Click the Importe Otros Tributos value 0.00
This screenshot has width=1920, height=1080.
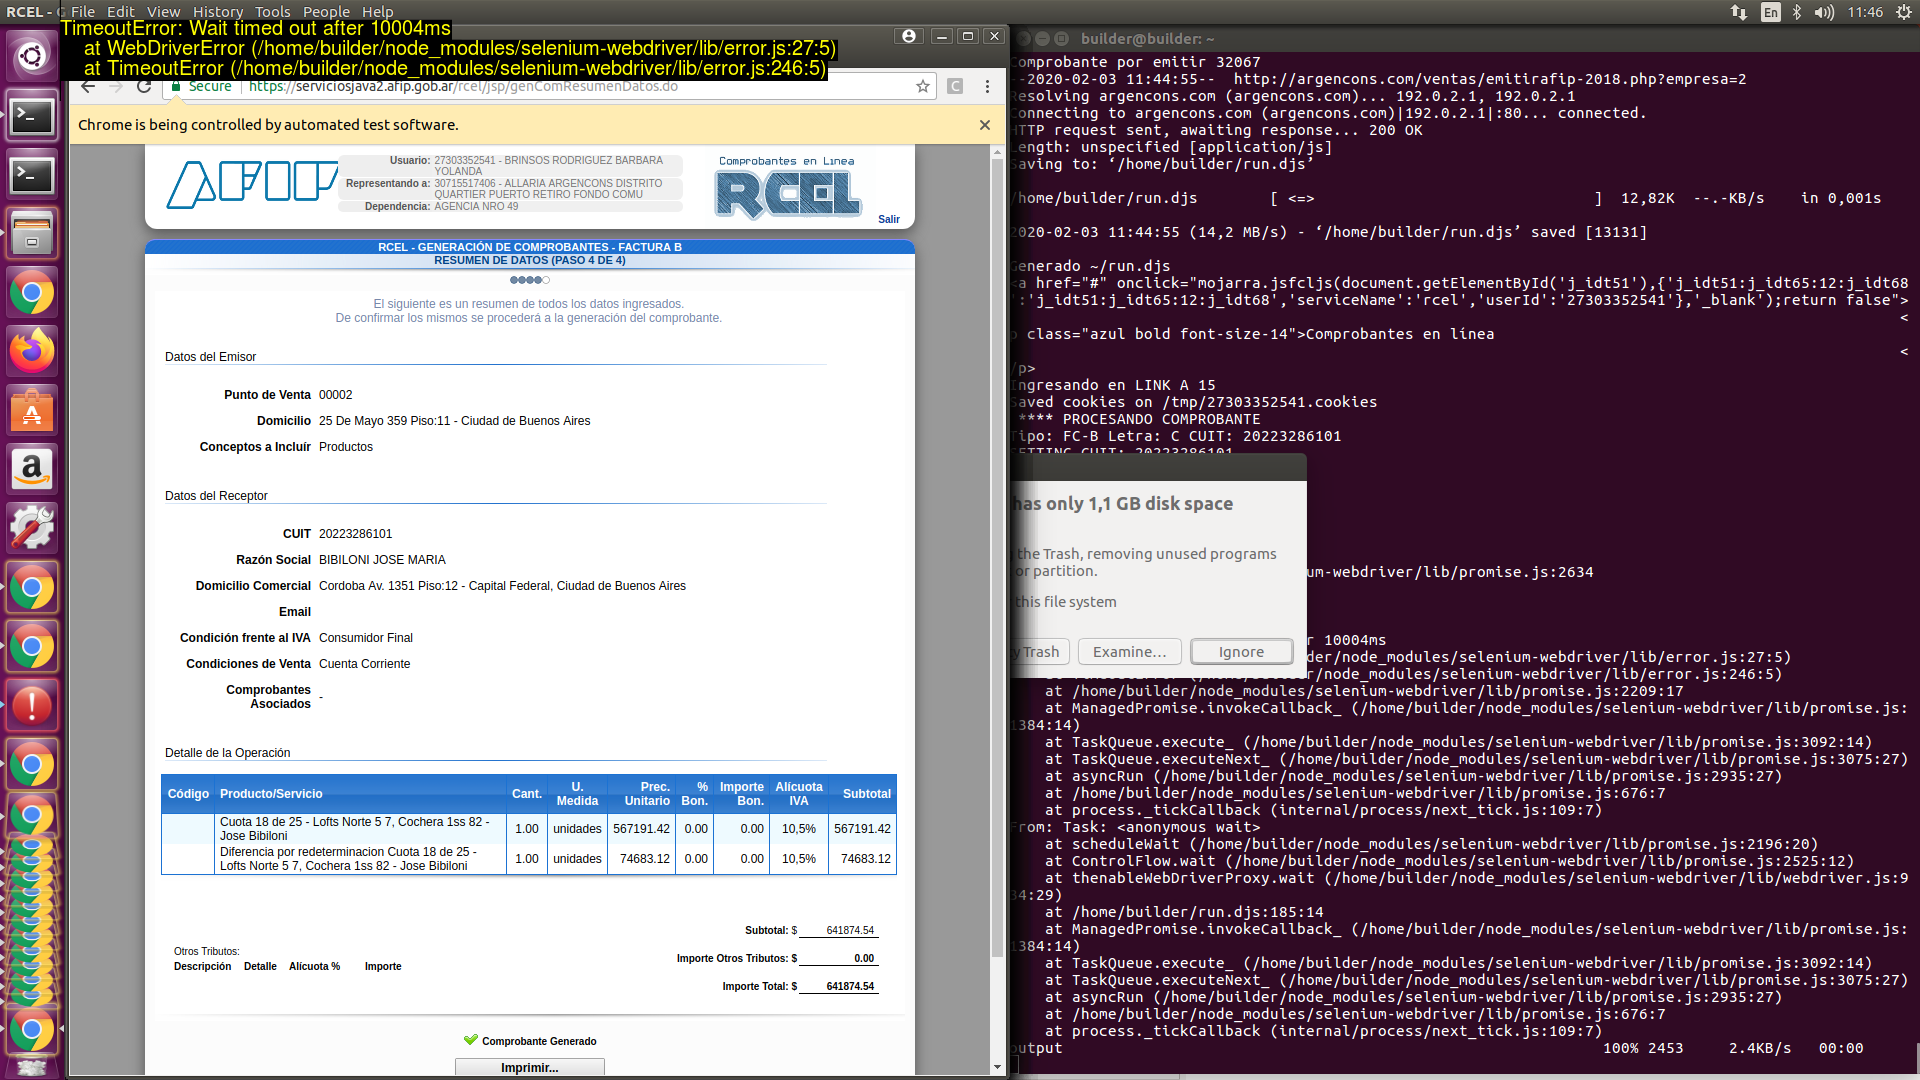pyautogui.click(x=864, y=958)
